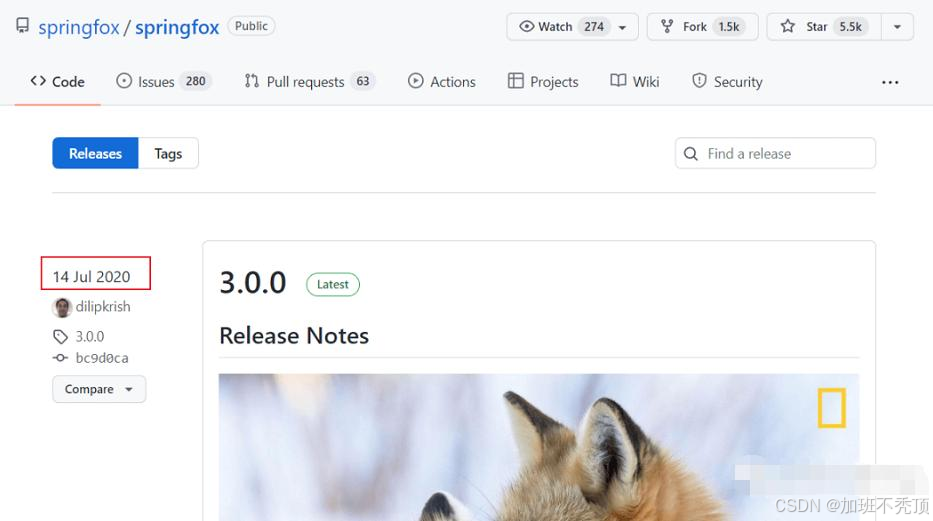Star the repository
The image size is (933, 521).
(824, 27)
